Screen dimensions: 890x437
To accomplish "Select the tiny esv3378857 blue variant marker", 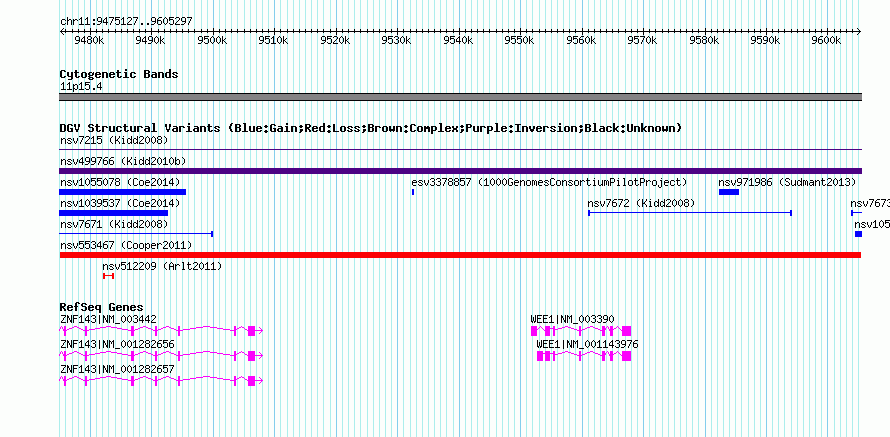I will [413, 192].
